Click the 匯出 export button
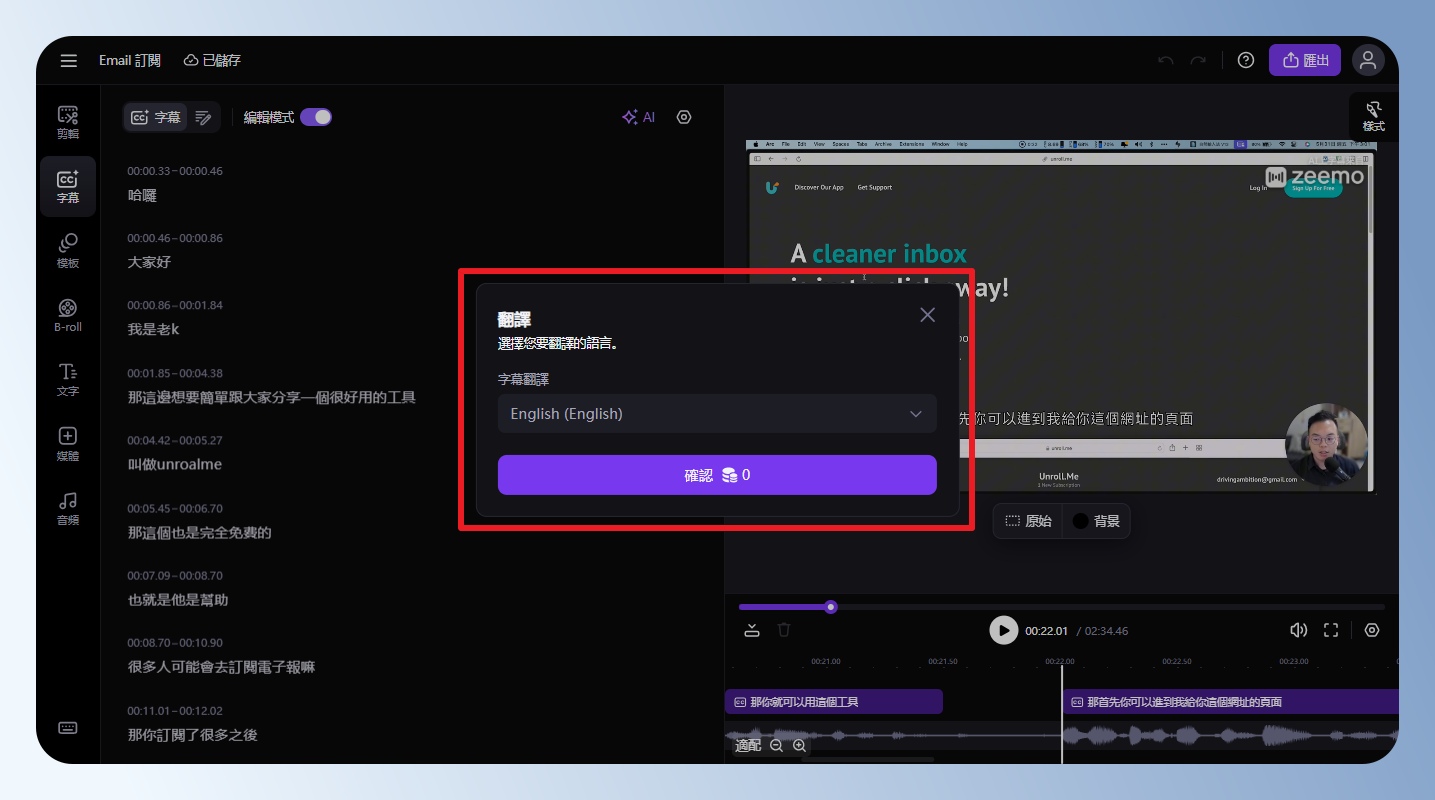1435x800 pixels. click(1304, 60)
